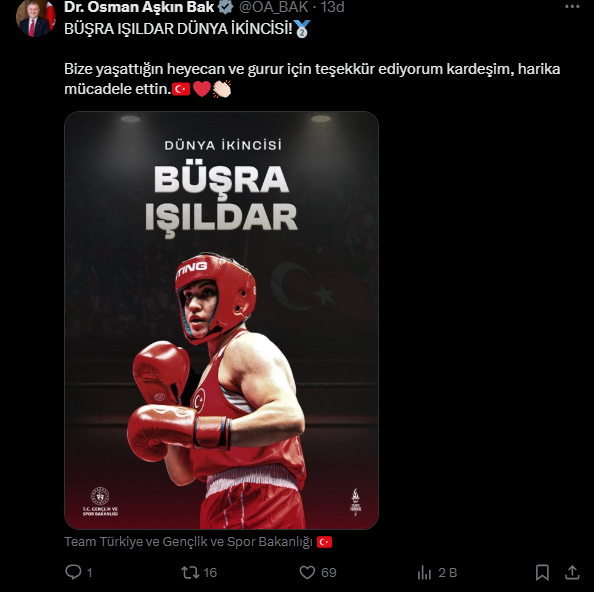Open the Dr. Osman Aşkın Bak display name
The height and width of the screenshot is (592, 594).
click(x=139, y=7)
